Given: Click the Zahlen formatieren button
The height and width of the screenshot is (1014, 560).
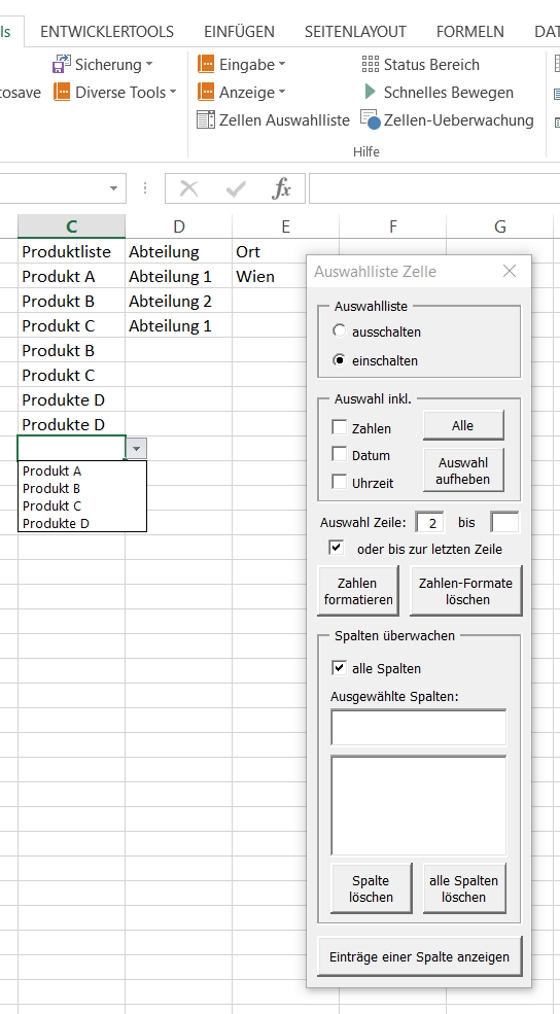Looking at the screenshot, I should [x=358, y=591].
